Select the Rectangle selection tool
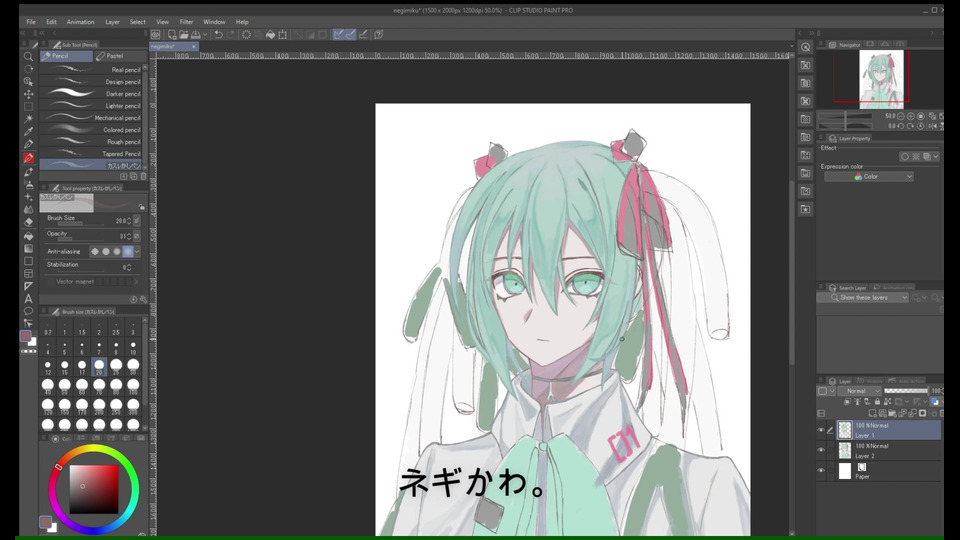 point(28,107)
